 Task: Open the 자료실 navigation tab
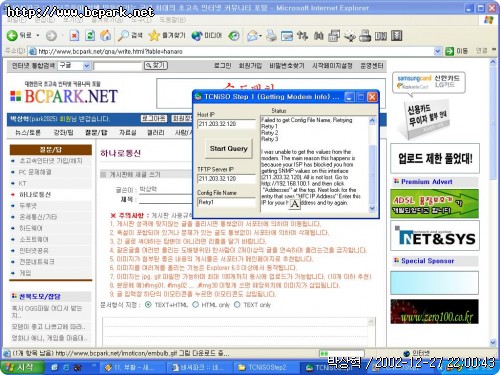click(x=128, y=132)
